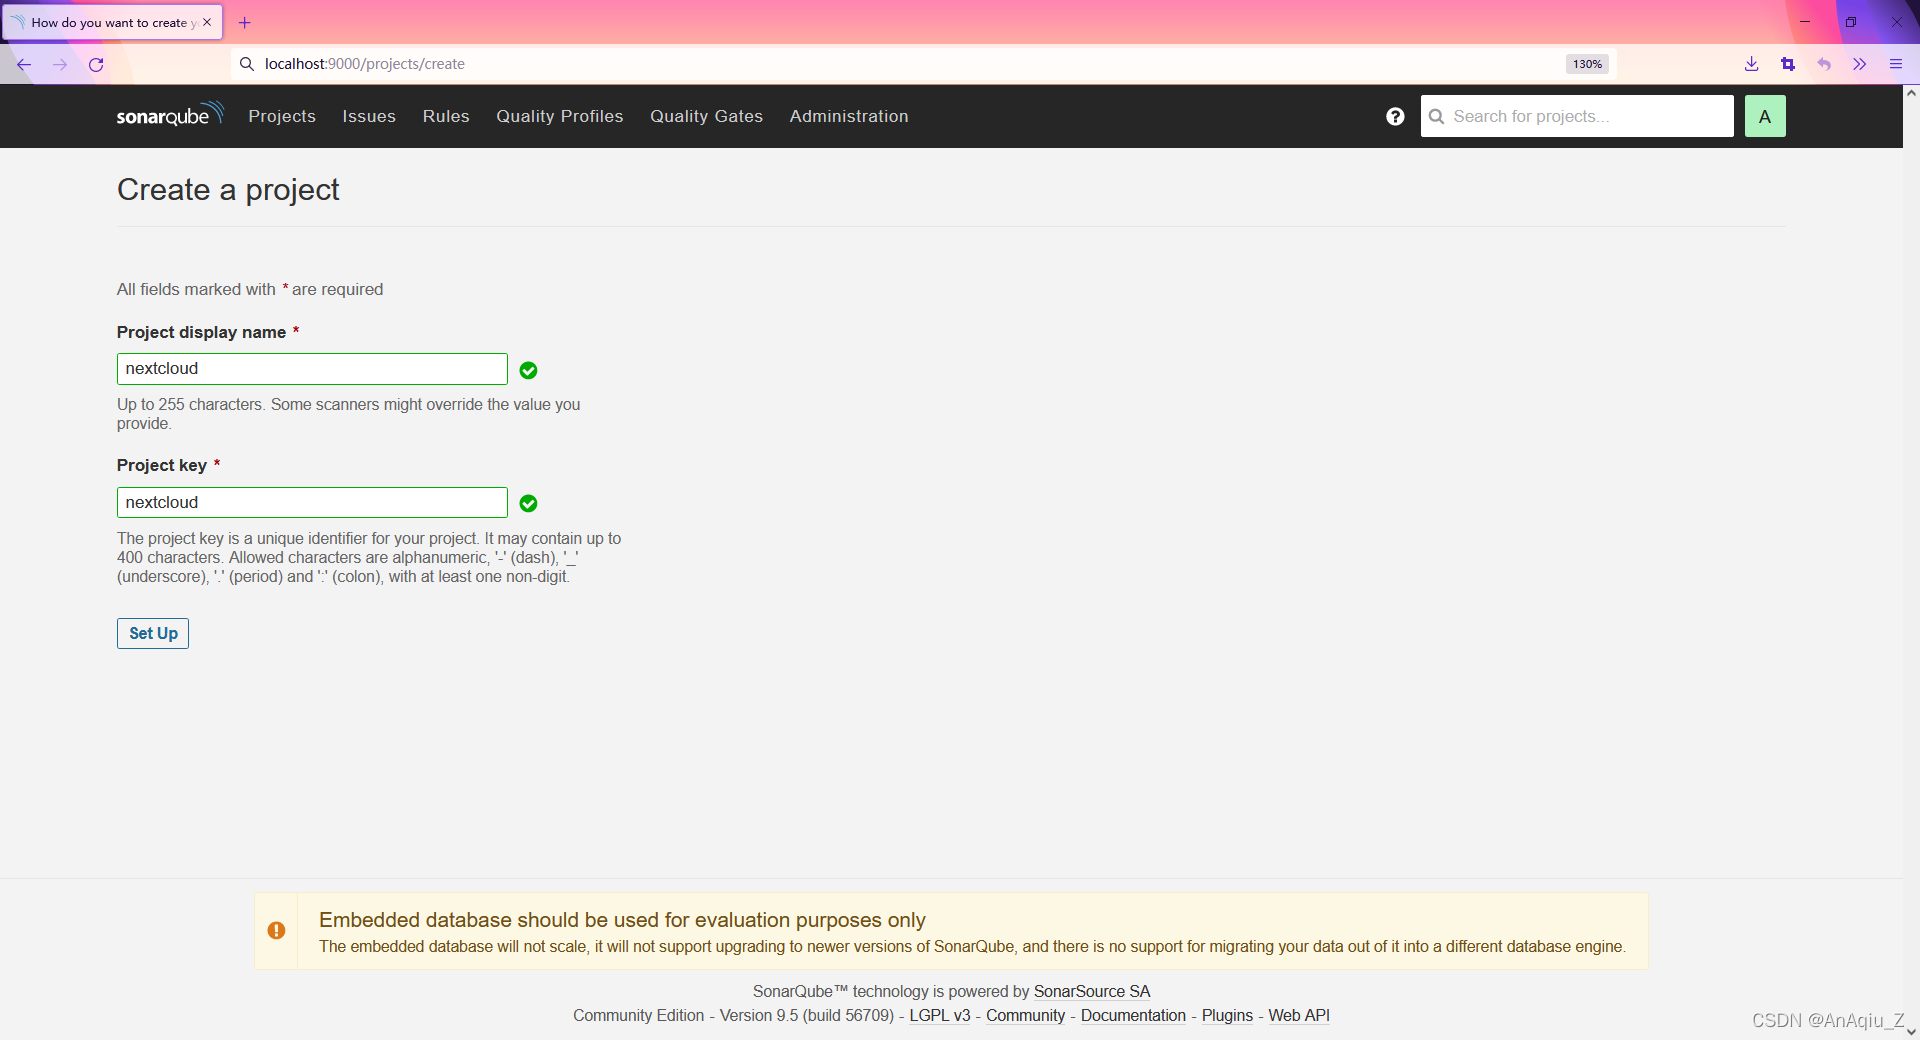Open the SonarSource SA link
Screen dimensions: 1920x1040
(x=1092, y=991)
